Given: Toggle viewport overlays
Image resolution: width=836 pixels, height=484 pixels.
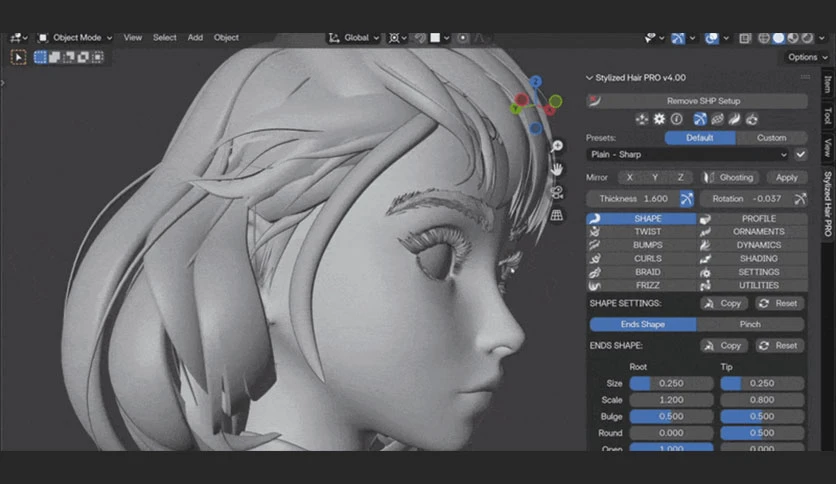Looking at the screenshot, I should click(711, 38).
